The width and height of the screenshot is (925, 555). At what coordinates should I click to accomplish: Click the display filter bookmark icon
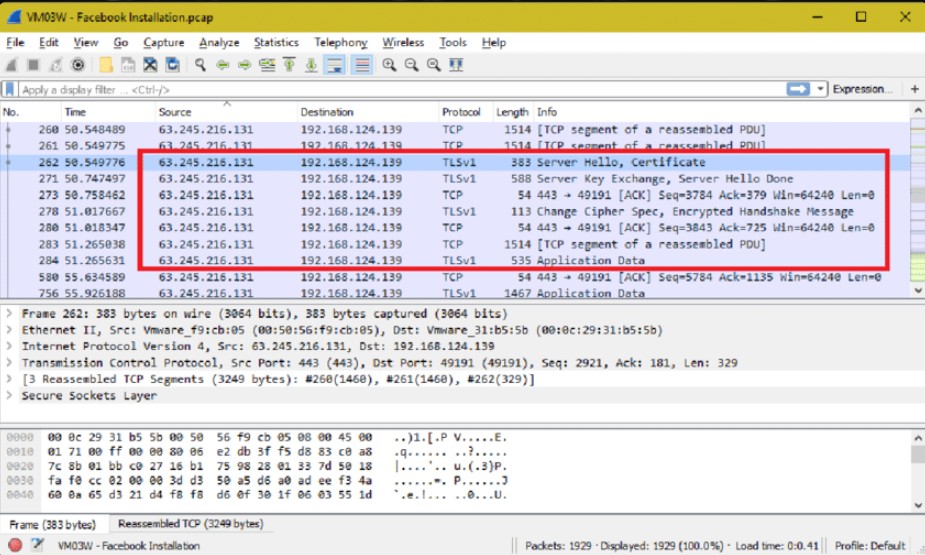pyautogui.click(x=10, y=89)
